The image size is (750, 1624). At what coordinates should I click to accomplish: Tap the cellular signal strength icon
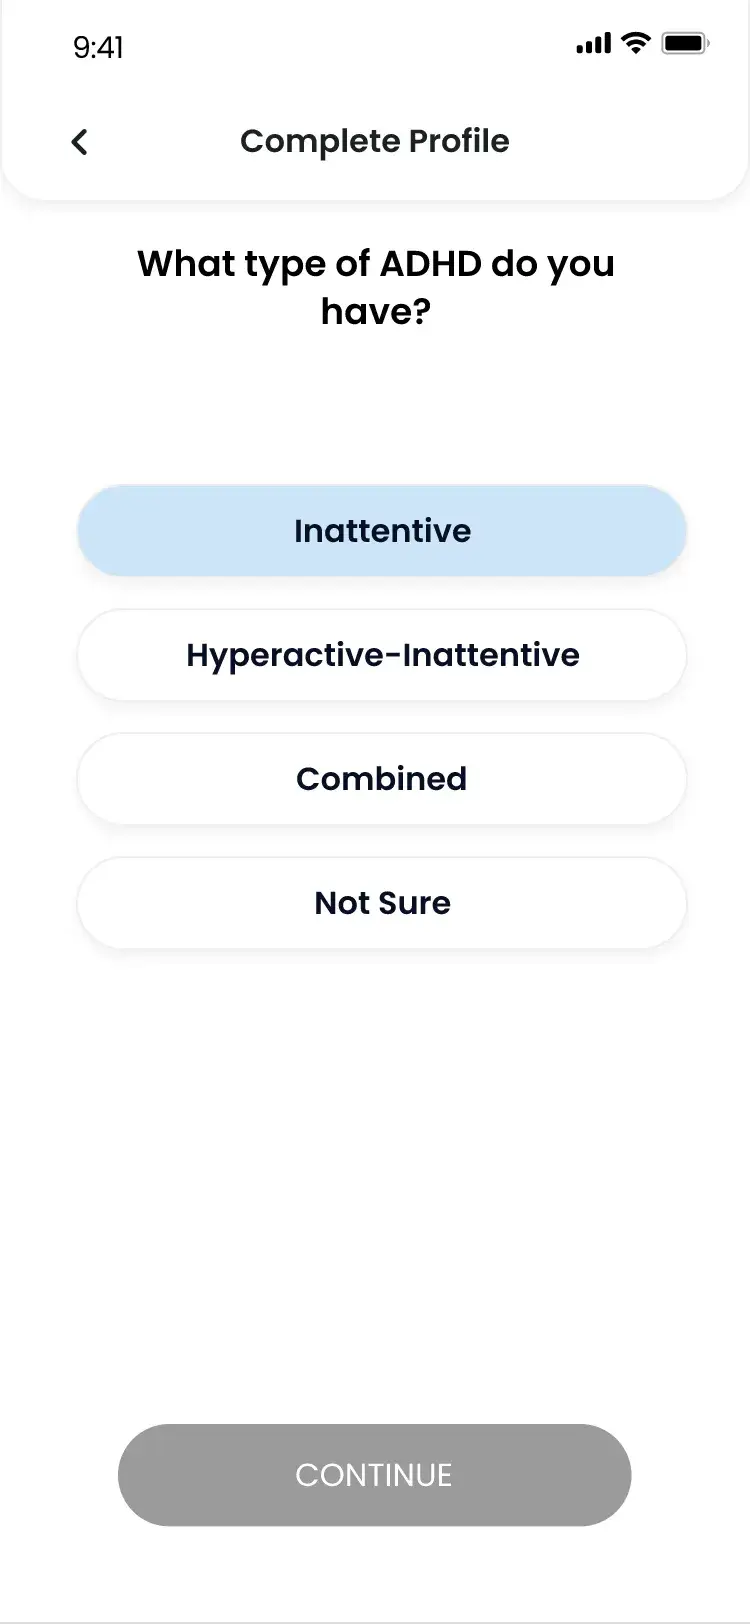coord(593,43)
